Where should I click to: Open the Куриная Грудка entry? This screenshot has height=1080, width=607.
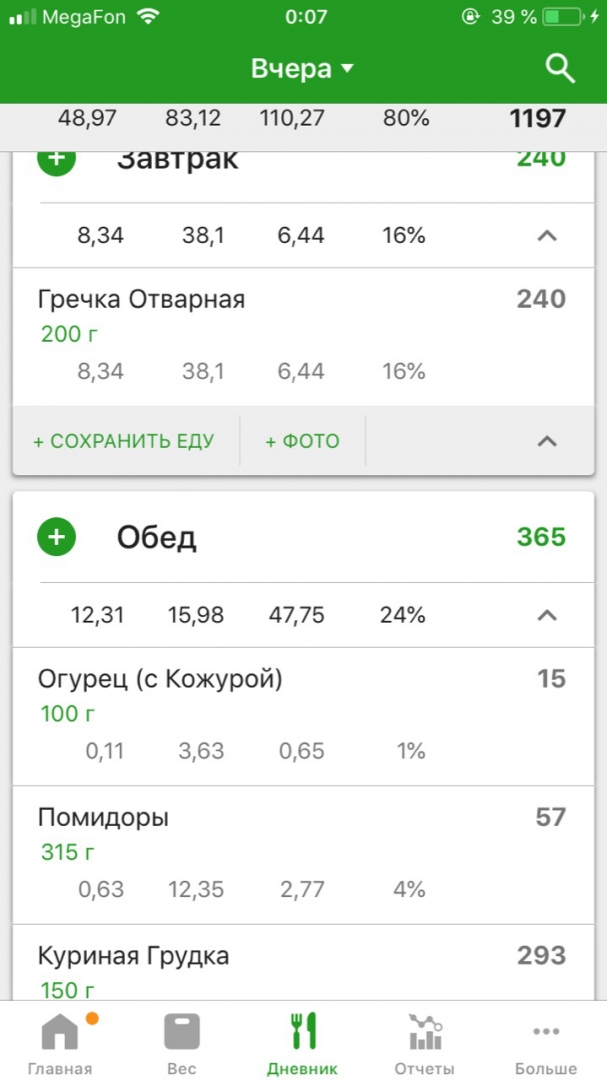point(133,956)
